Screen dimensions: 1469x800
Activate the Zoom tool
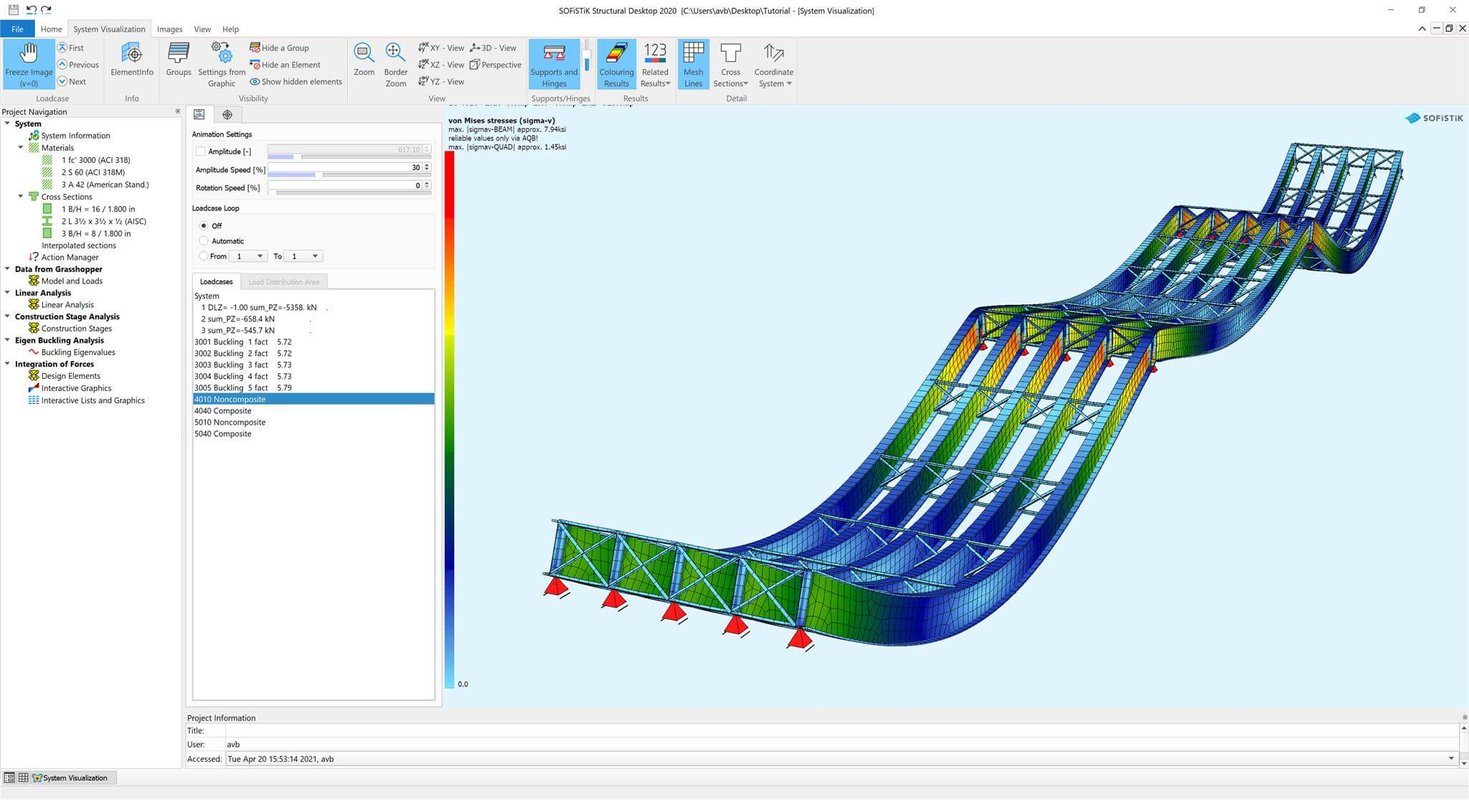364,60
